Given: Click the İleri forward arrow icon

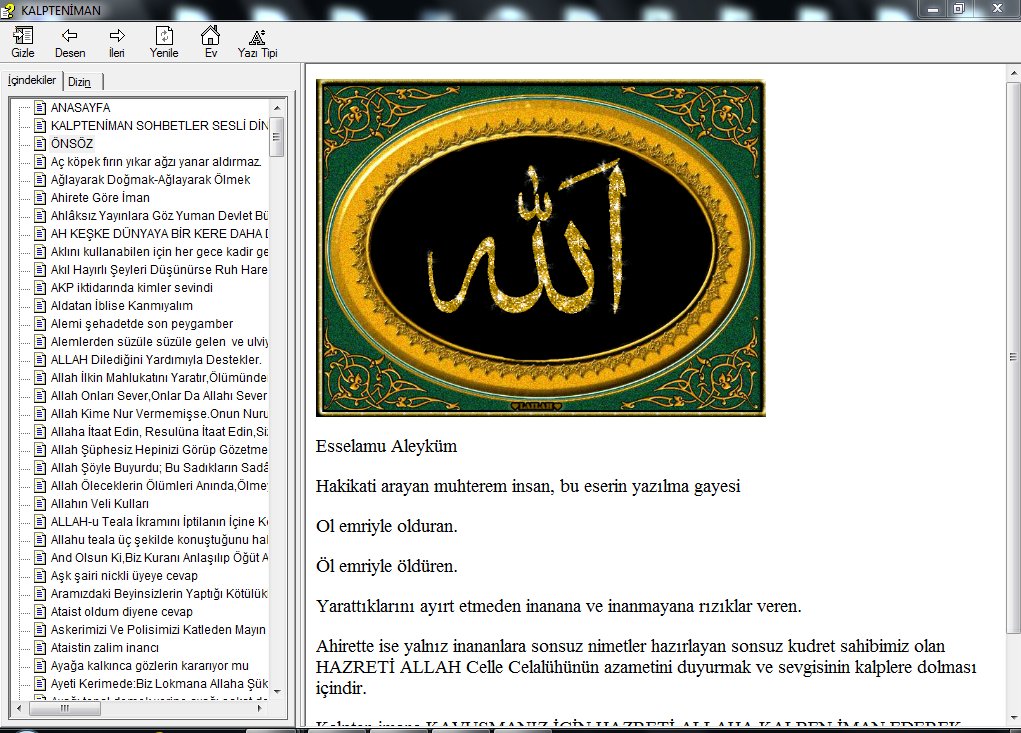Looking at the screenshot, I should [x=117, y=36].
